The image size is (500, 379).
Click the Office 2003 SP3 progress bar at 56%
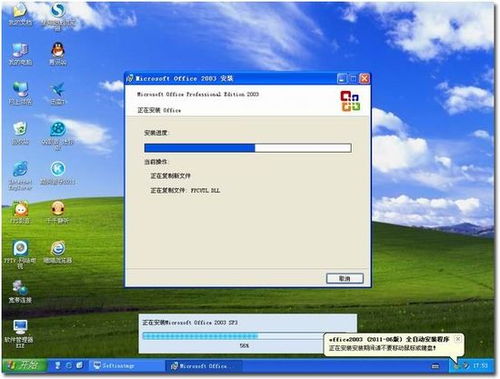coord(233,336)
